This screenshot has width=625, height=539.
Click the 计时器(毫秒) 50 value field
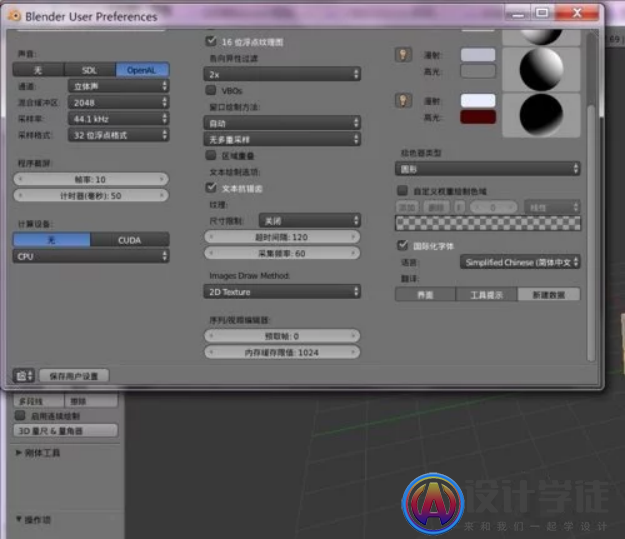click(91, 196)
